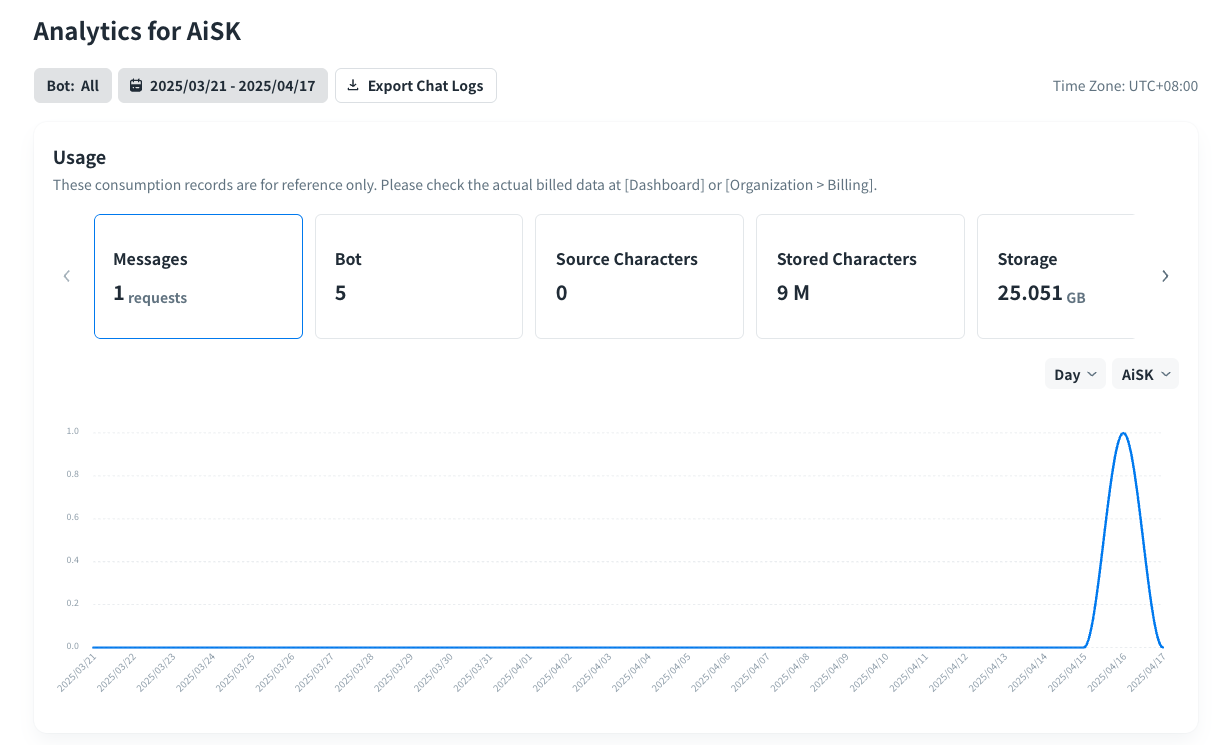The width and height of the screenshot is (1230, 745).
Task: Click the chart peak at 2025/04/16
Action: coord(1124,433)
